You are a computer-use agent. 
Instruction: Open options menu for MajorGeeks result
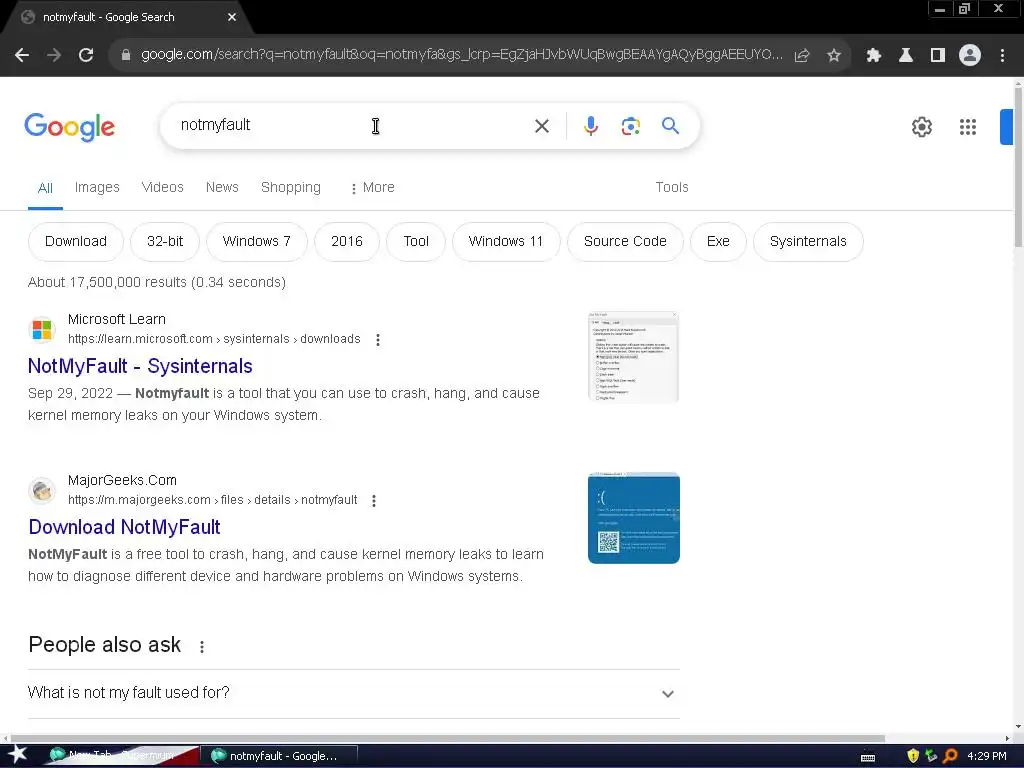374,501
